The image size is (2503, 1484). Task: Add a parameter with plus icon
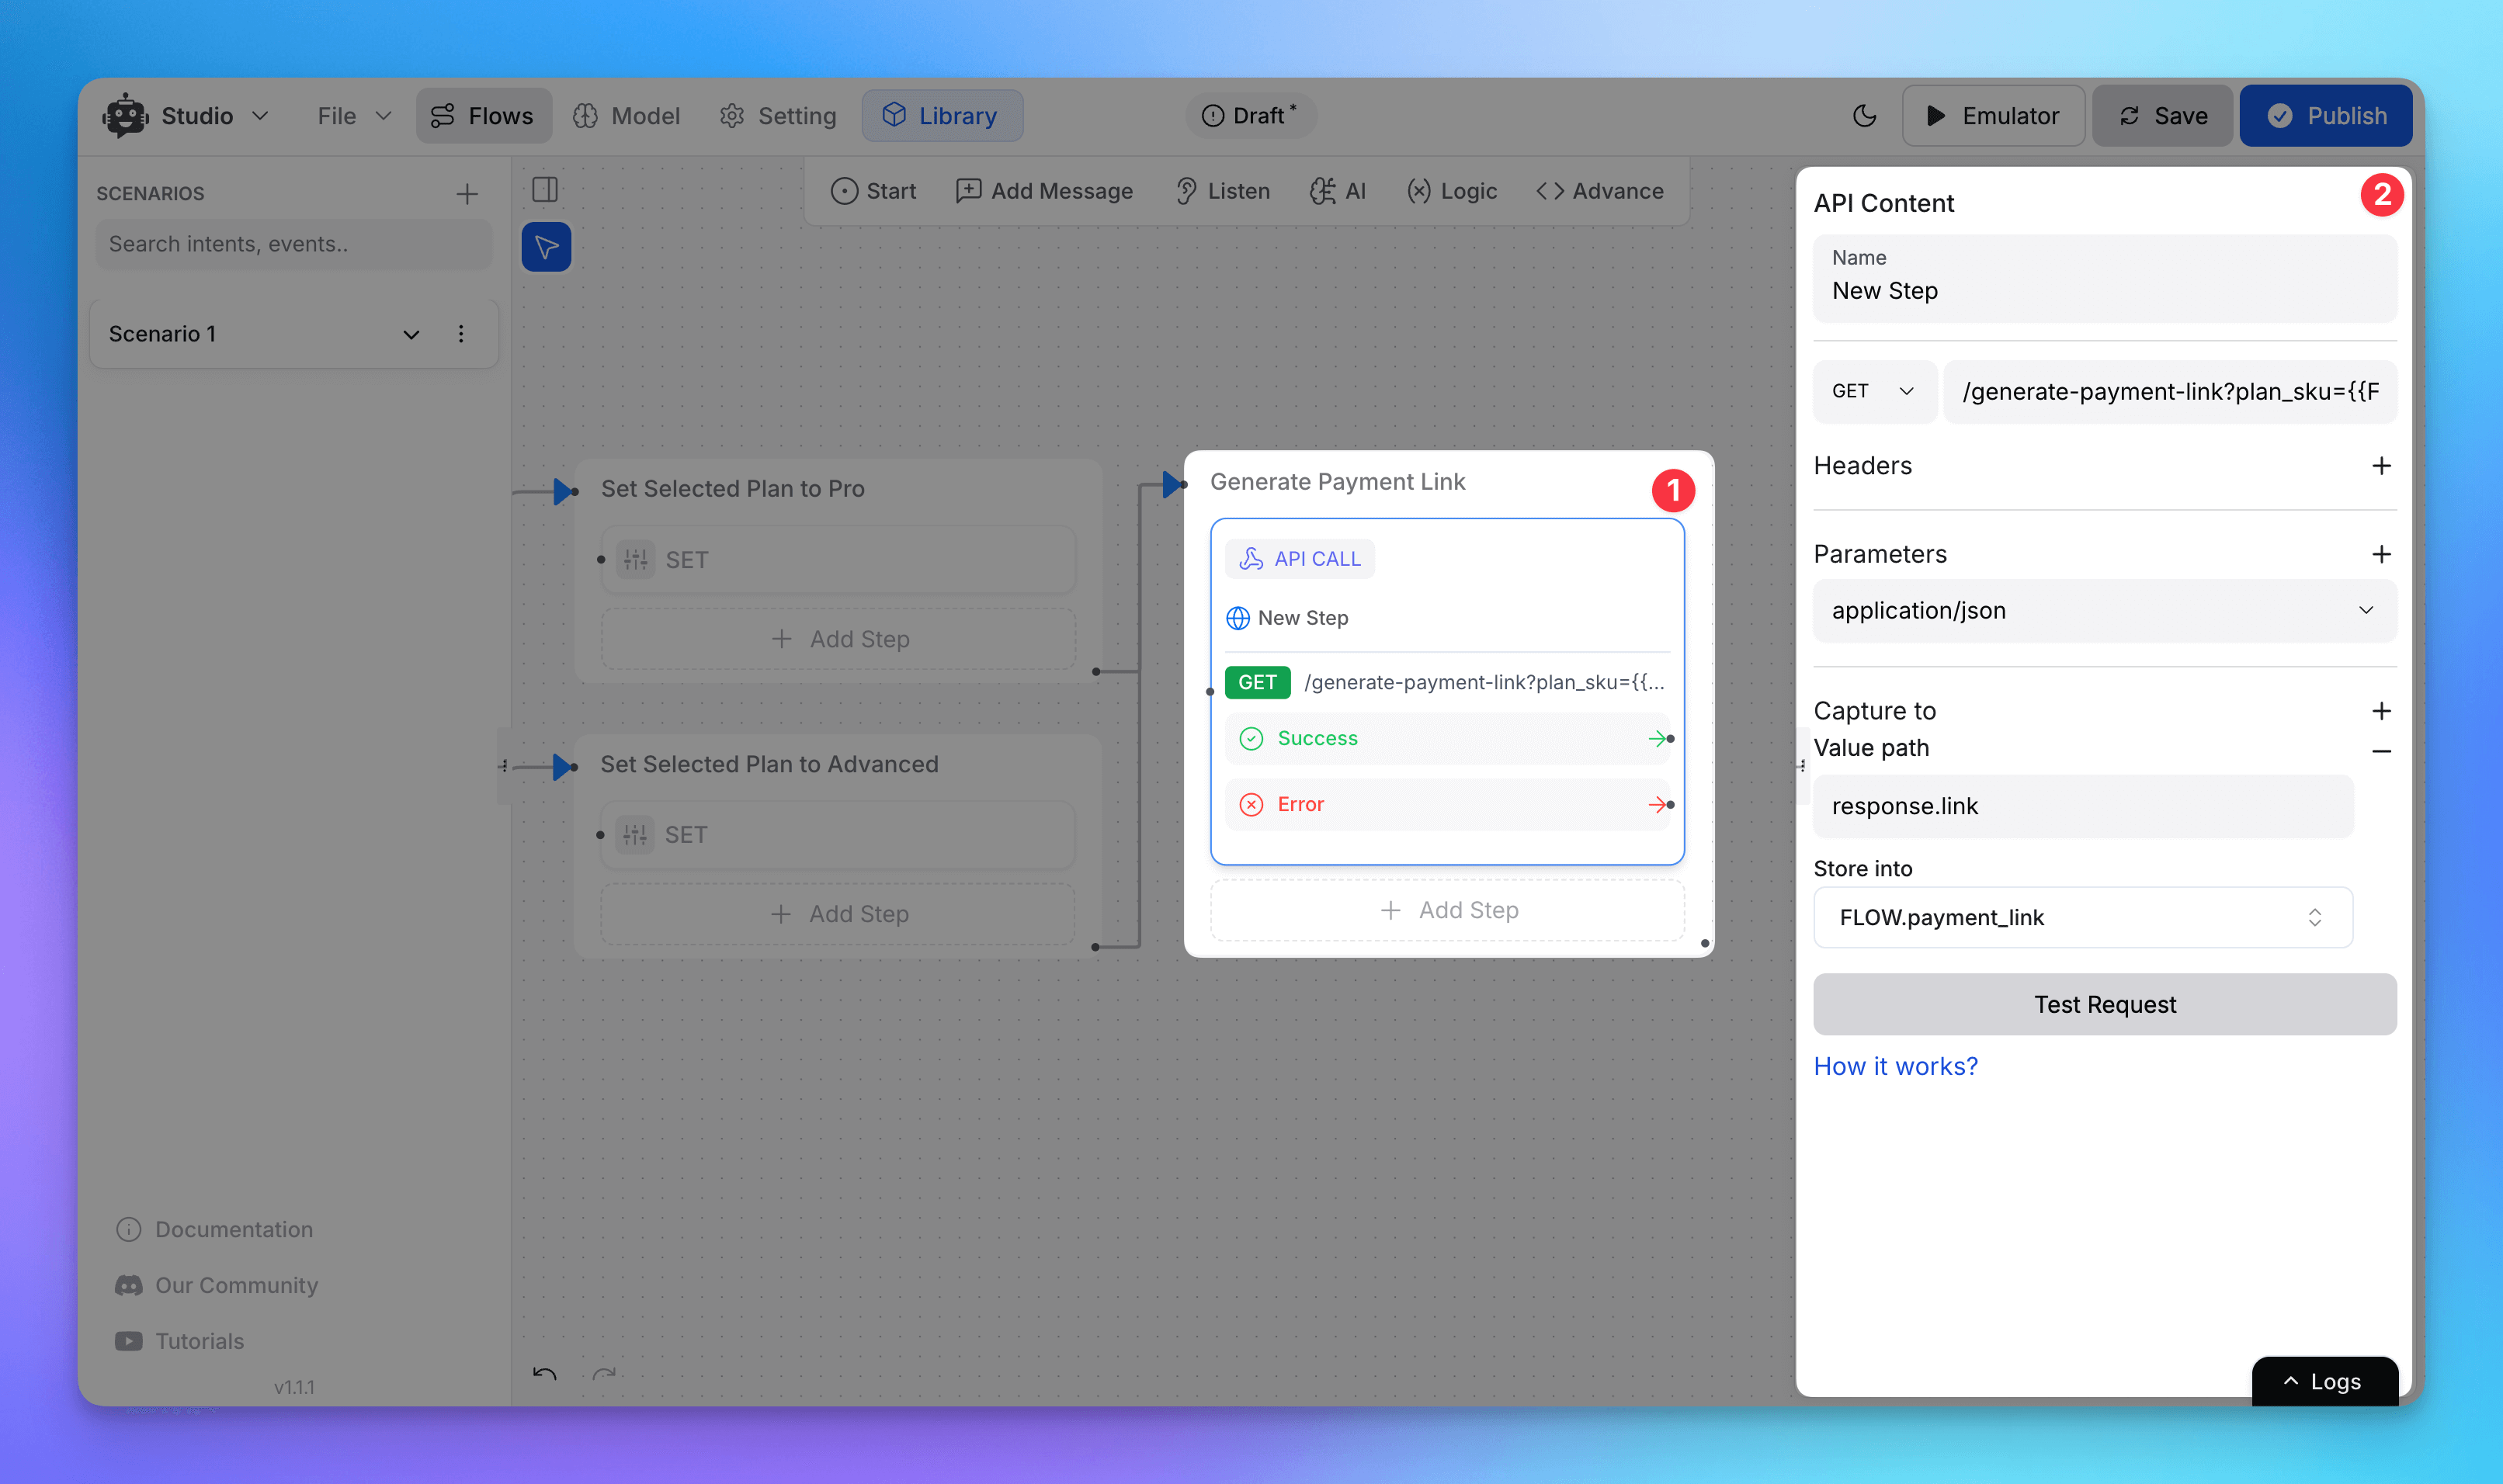2381,554
